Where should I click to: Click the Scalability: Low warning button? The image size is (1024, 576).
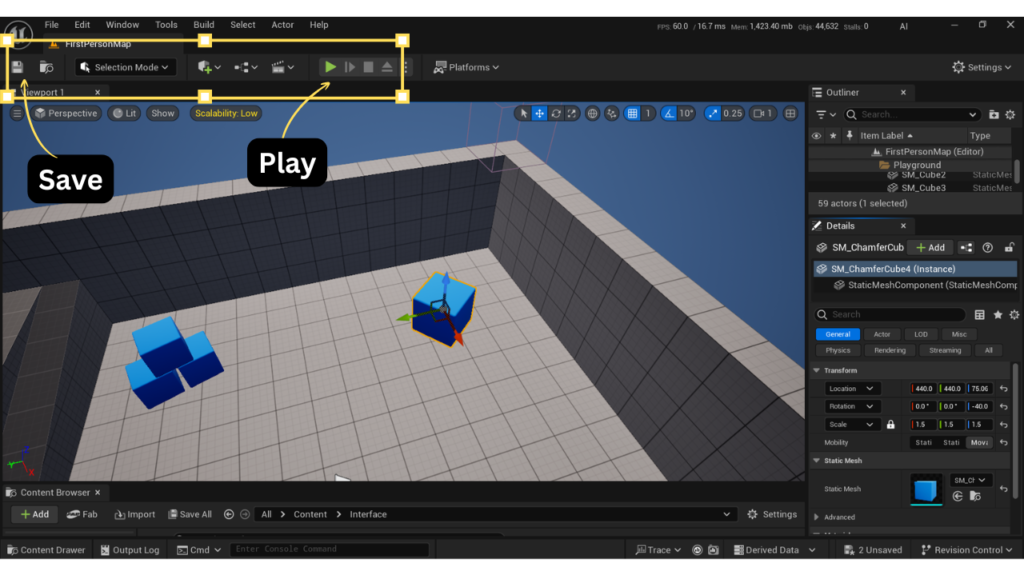(x=226, y=114)
